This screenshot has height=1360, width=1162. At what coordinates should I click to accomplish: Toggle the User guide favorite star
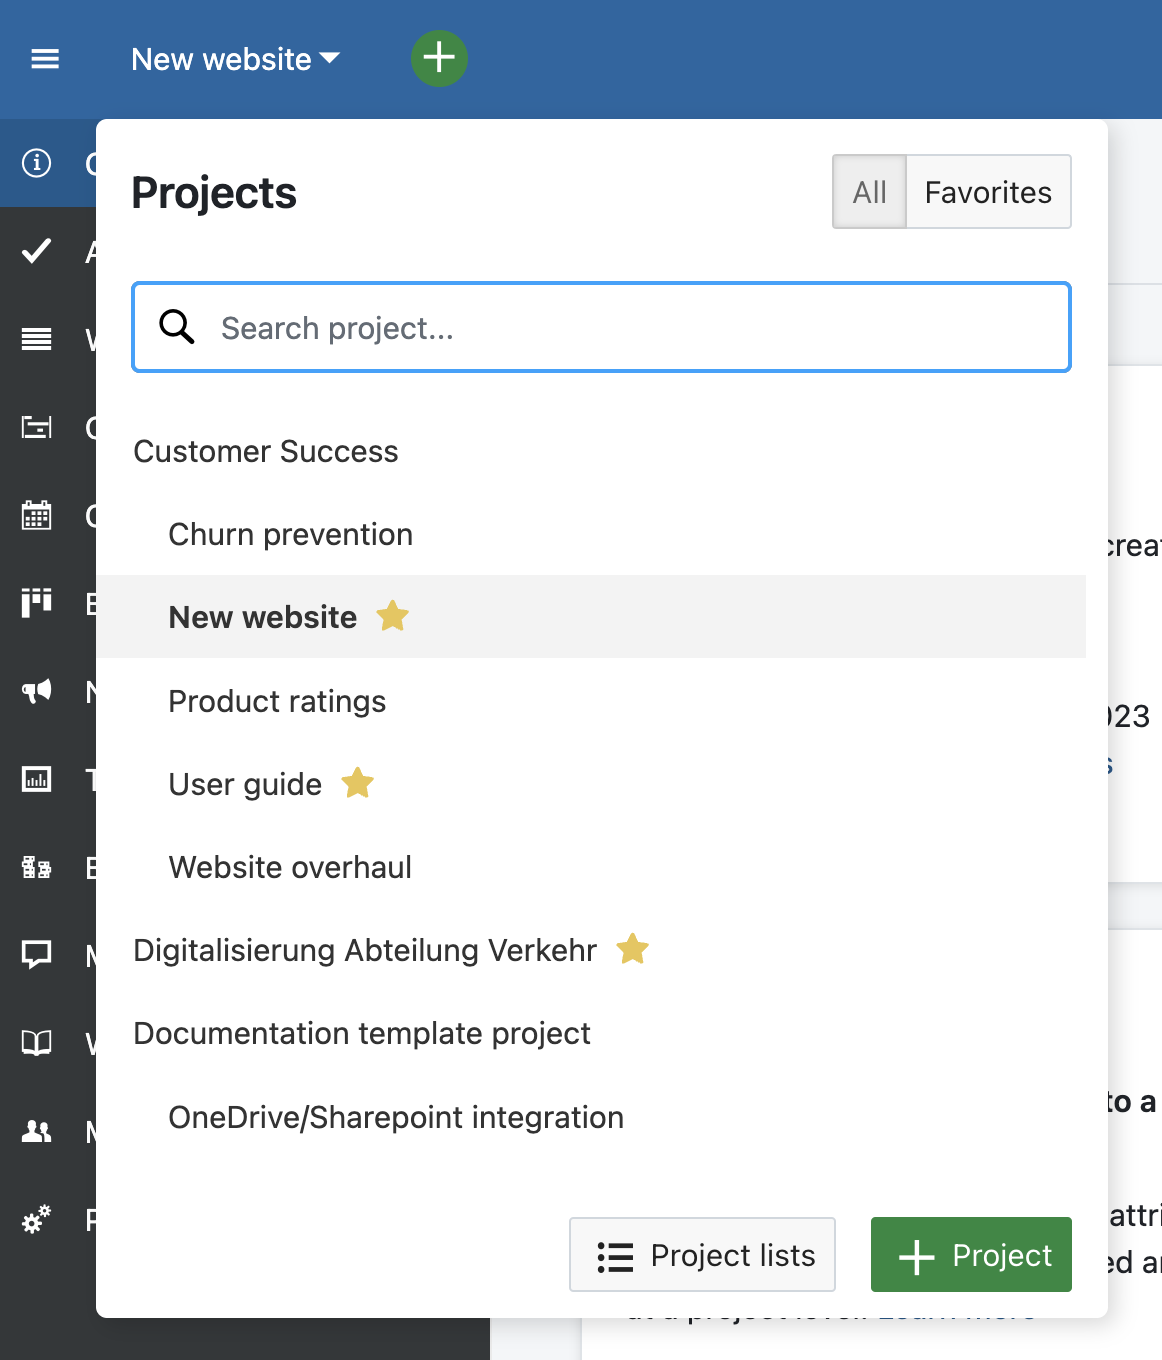coord(357,783)
